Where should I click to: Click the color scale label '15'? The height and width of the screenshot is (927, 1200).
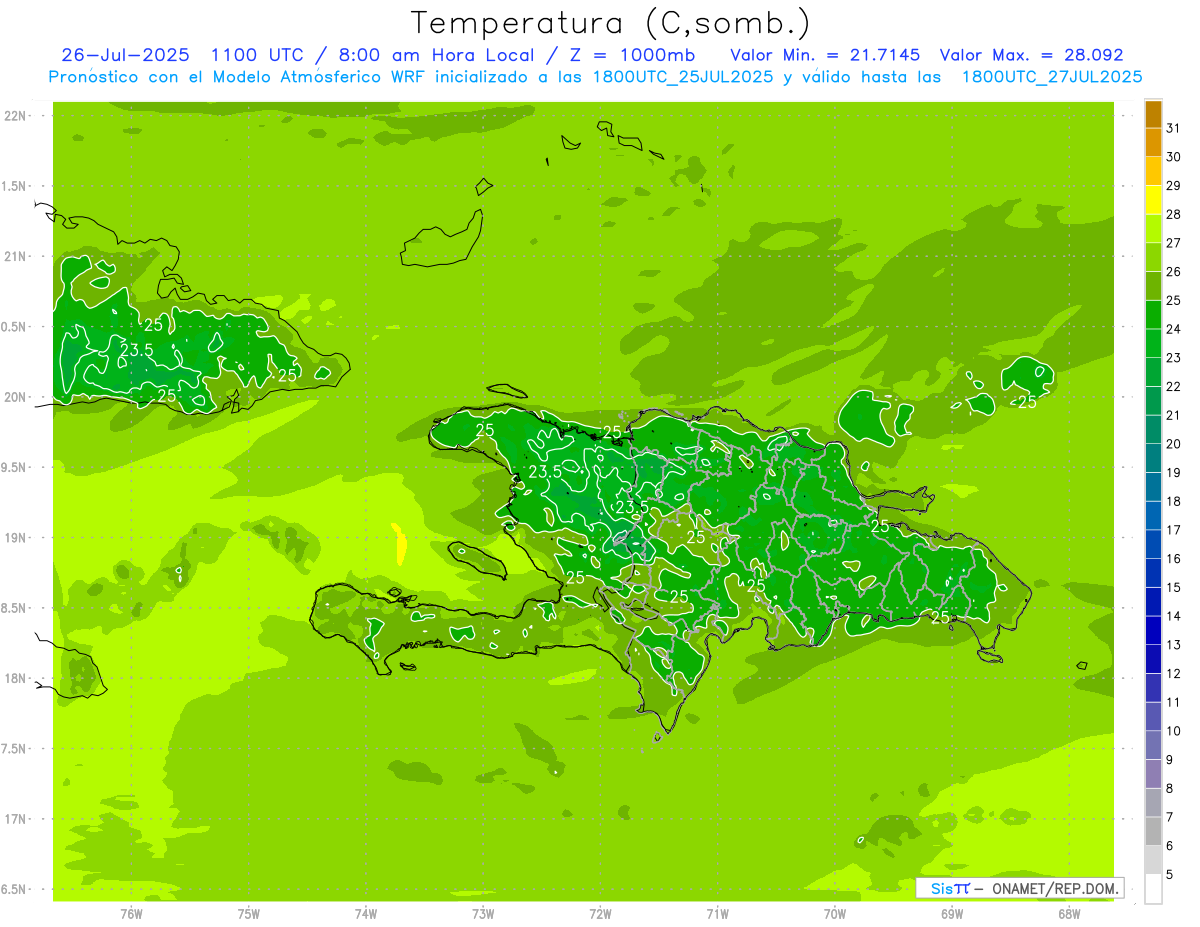coord(1174,588)
